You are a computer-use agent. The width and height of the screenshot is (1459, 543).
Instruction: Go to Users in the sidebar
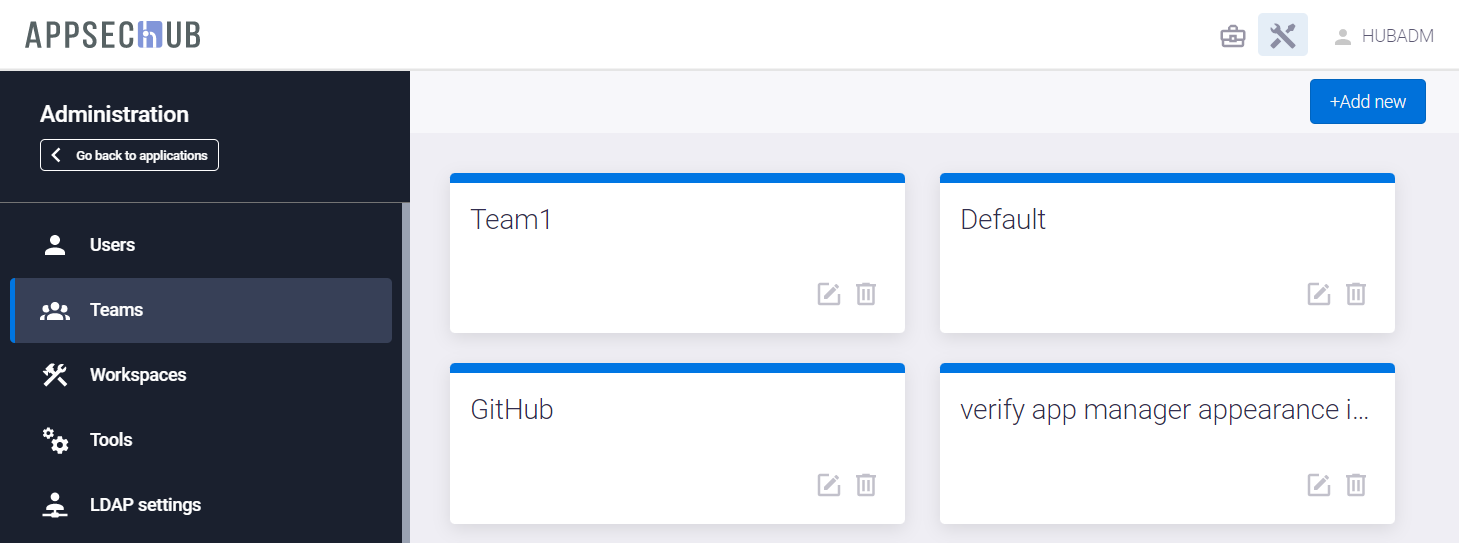click(x=112, y=245)
